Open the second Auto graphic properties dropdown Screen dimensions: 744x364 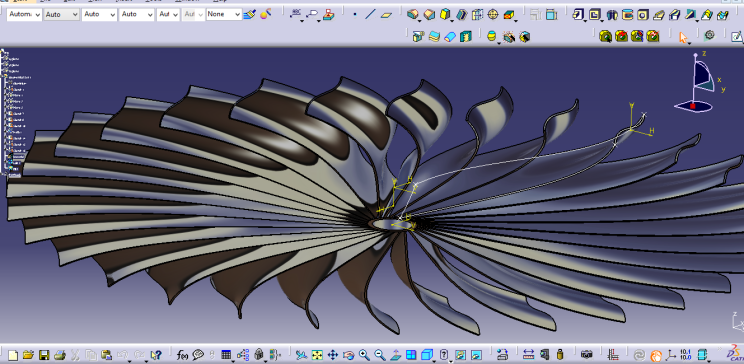point(99,15)
